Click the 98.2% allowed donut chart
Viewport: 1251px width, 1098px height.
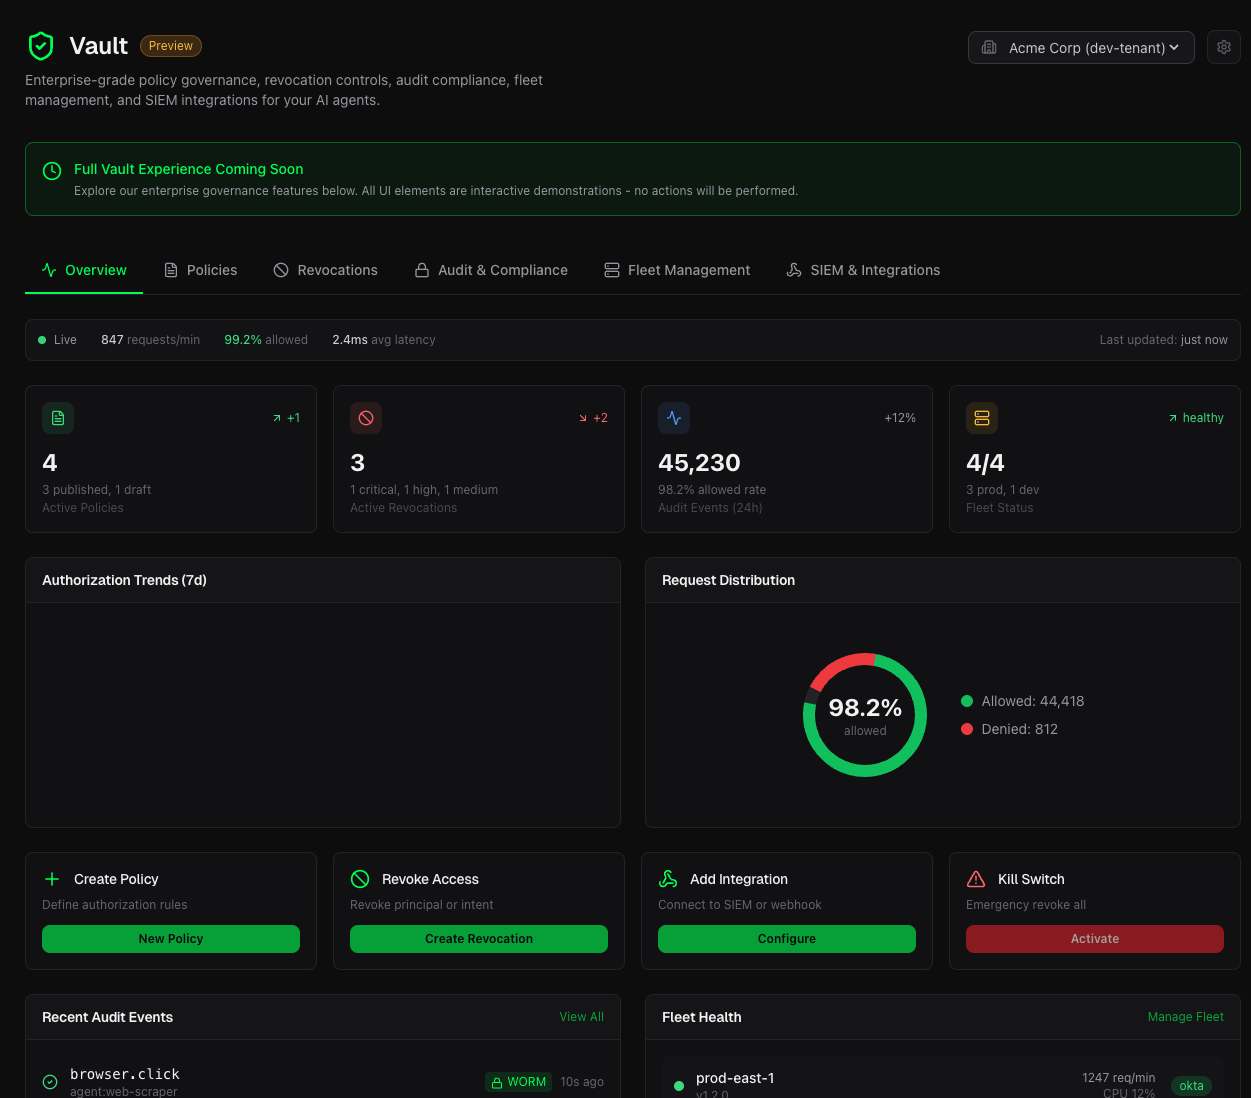pos(865,715)
